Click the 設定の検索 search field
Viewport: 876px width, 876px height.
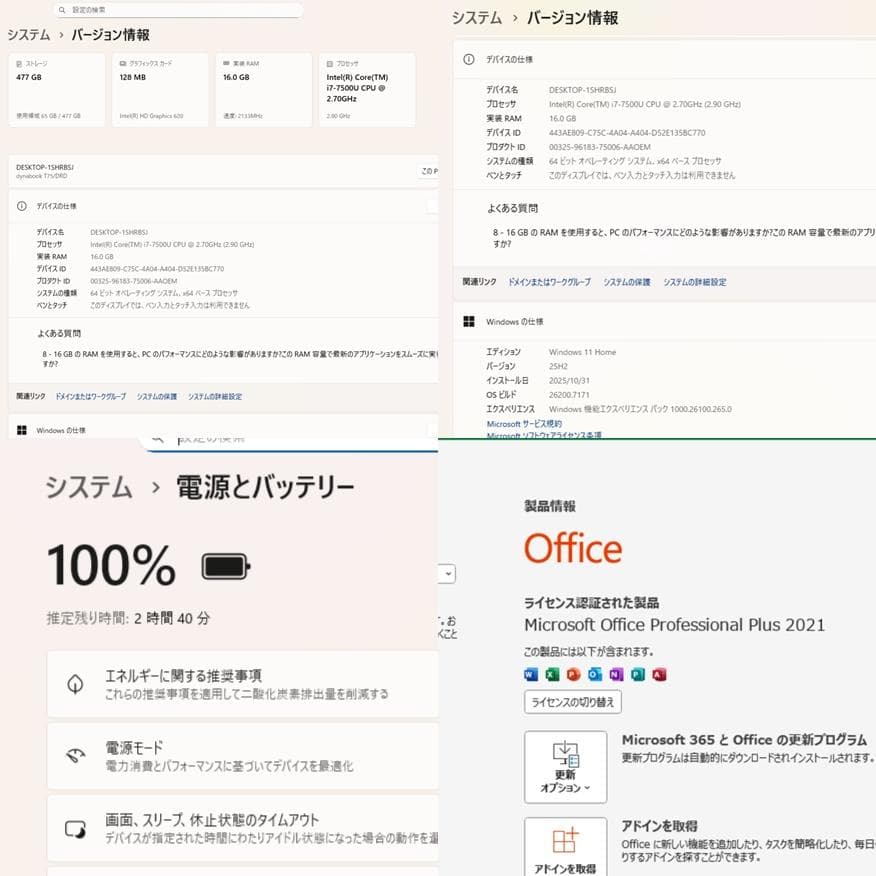coord(176,9)
